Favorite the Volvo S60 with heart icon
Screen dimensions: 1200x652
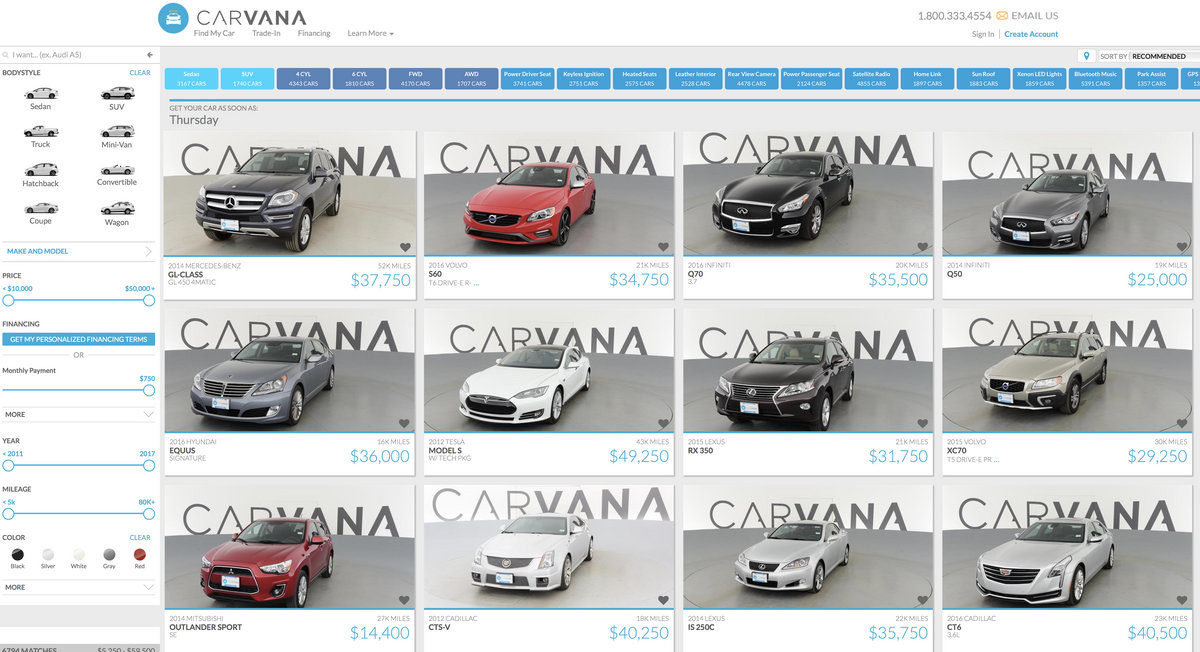tap(663, 247)
